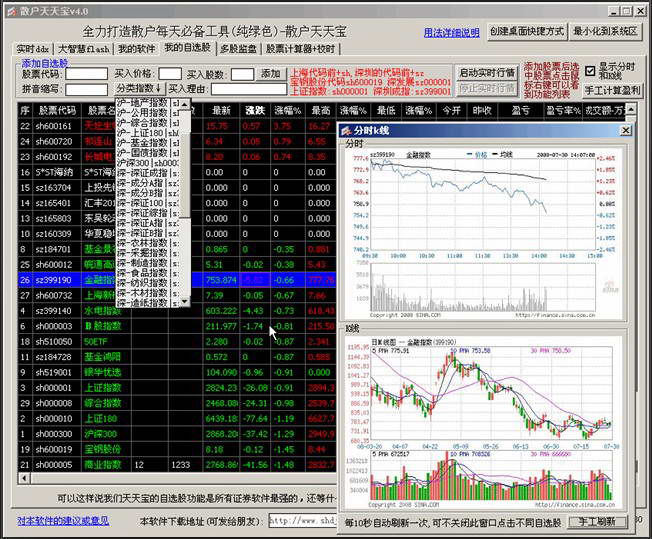The width and height of the screenshot is (652, 539).
Task: Toggle the 显示分时和k线 checkbox
Action: coord(590,71)
